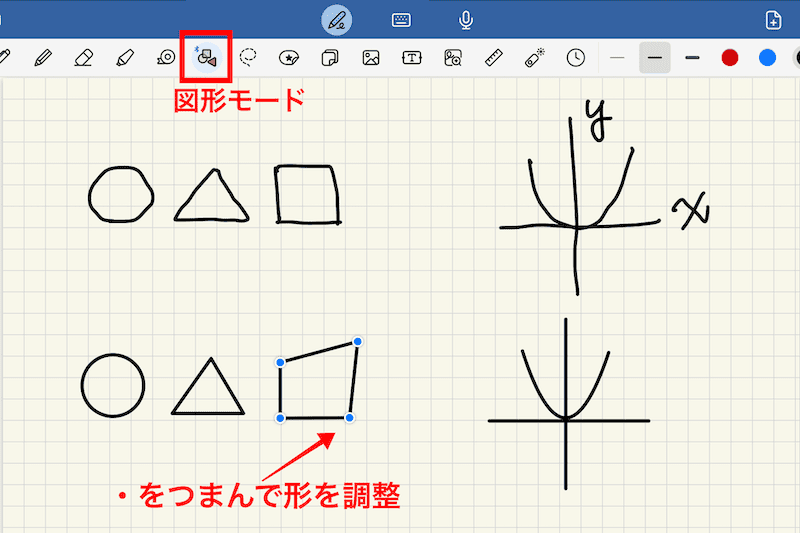Select the thickest stroke width

point(692,58)
